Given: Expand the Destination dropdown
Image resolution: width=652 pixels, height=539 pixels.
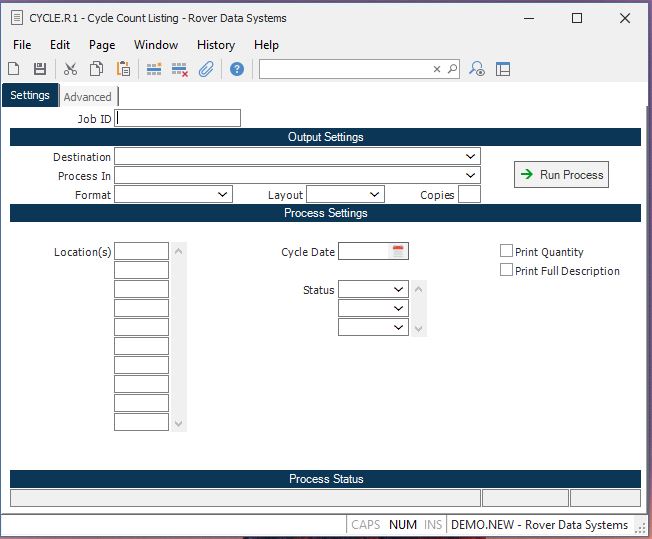Looking at the screenshot, I should pyautogui.click(x=470, y=157).
